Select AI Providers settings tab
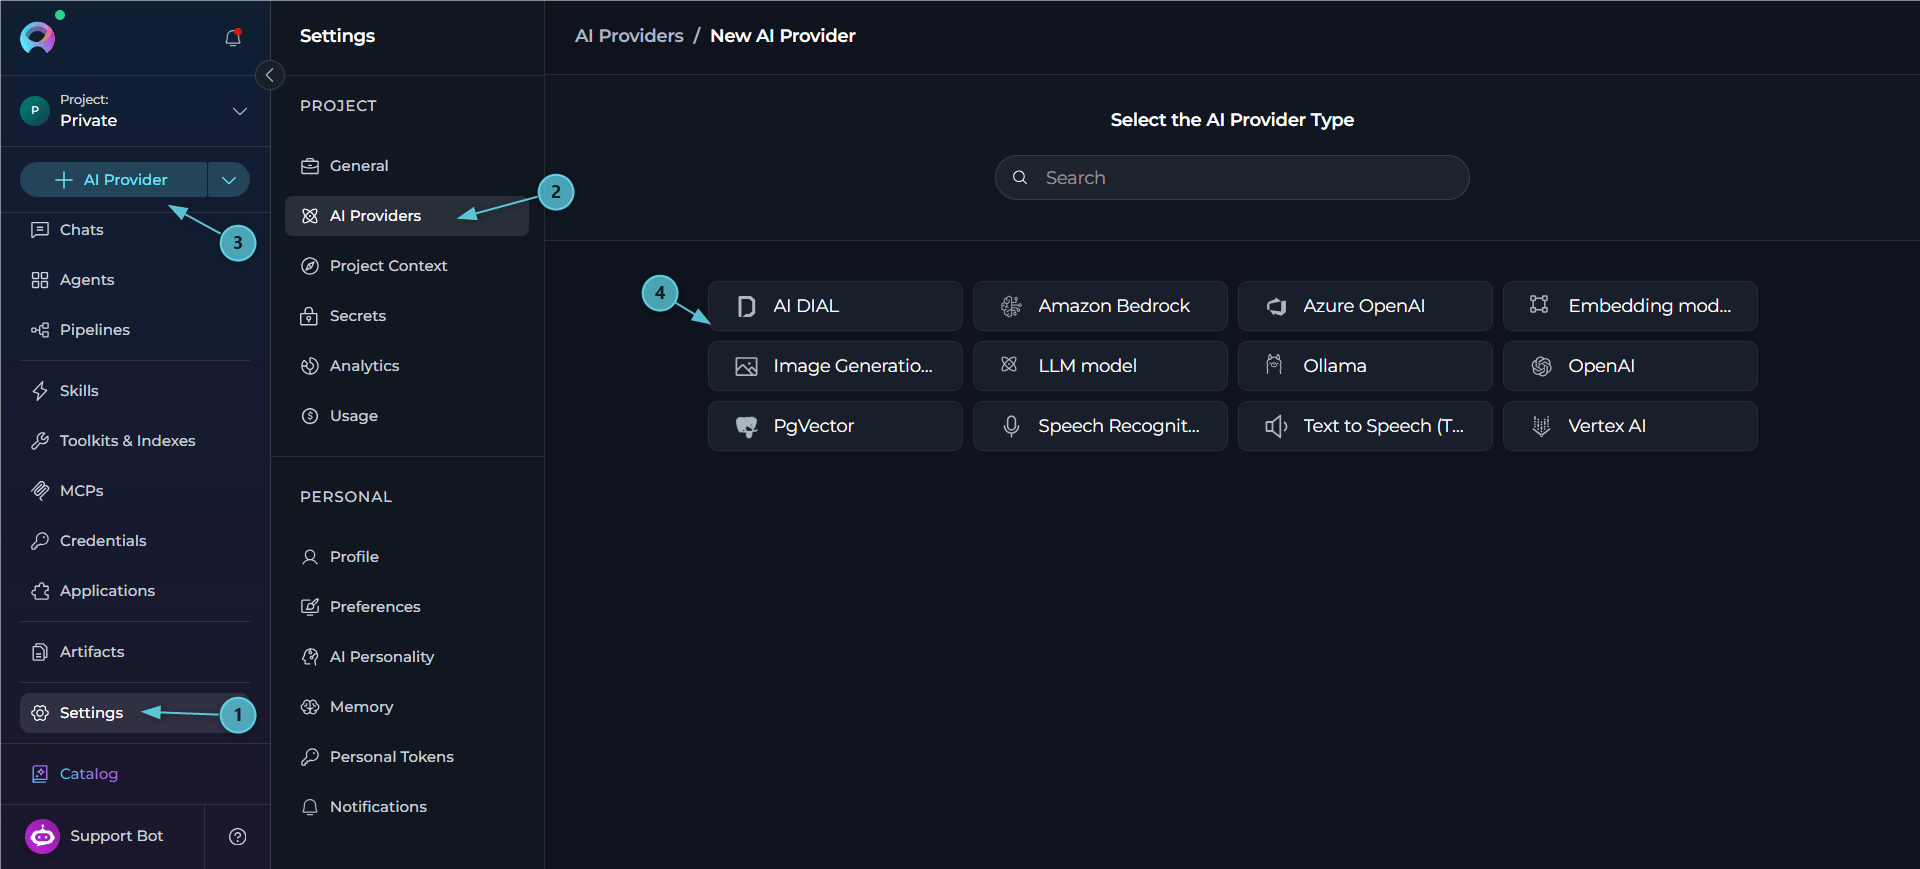Screen dimensions: 1920x869 point(407,216)
